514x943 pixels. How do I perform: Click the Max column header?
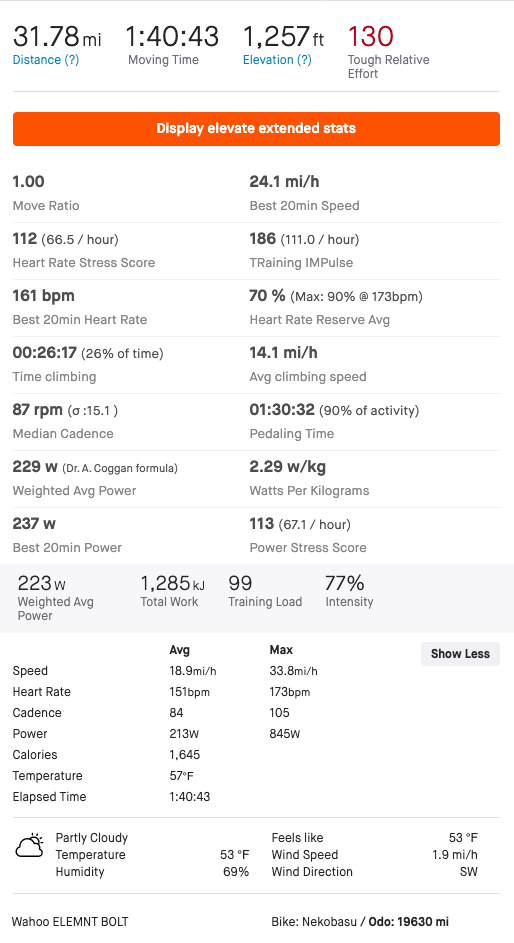click(x=281, y=650)
